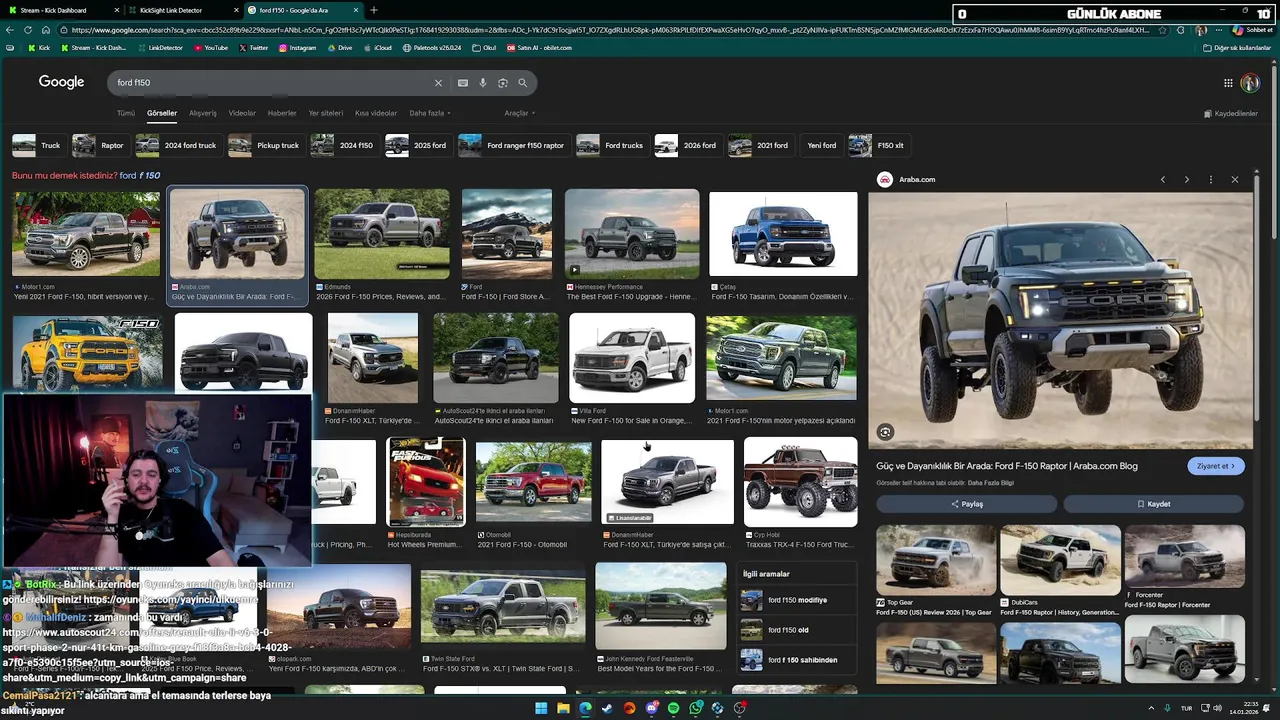Open LinkDetector bookmark
This screenshot has width=1280, height=720.
coord(160,48)
